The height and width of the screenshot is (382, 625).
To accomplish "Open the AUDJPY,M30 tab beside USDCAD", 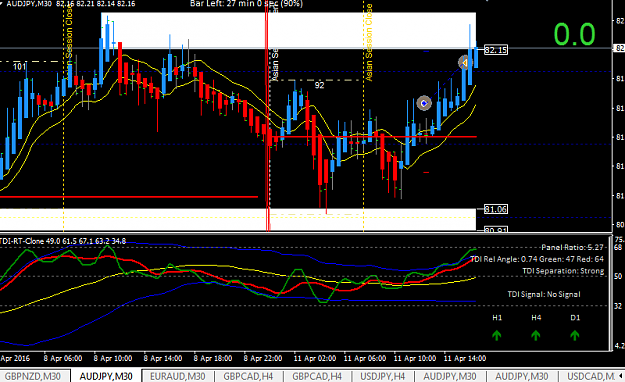I will point(521,376).
